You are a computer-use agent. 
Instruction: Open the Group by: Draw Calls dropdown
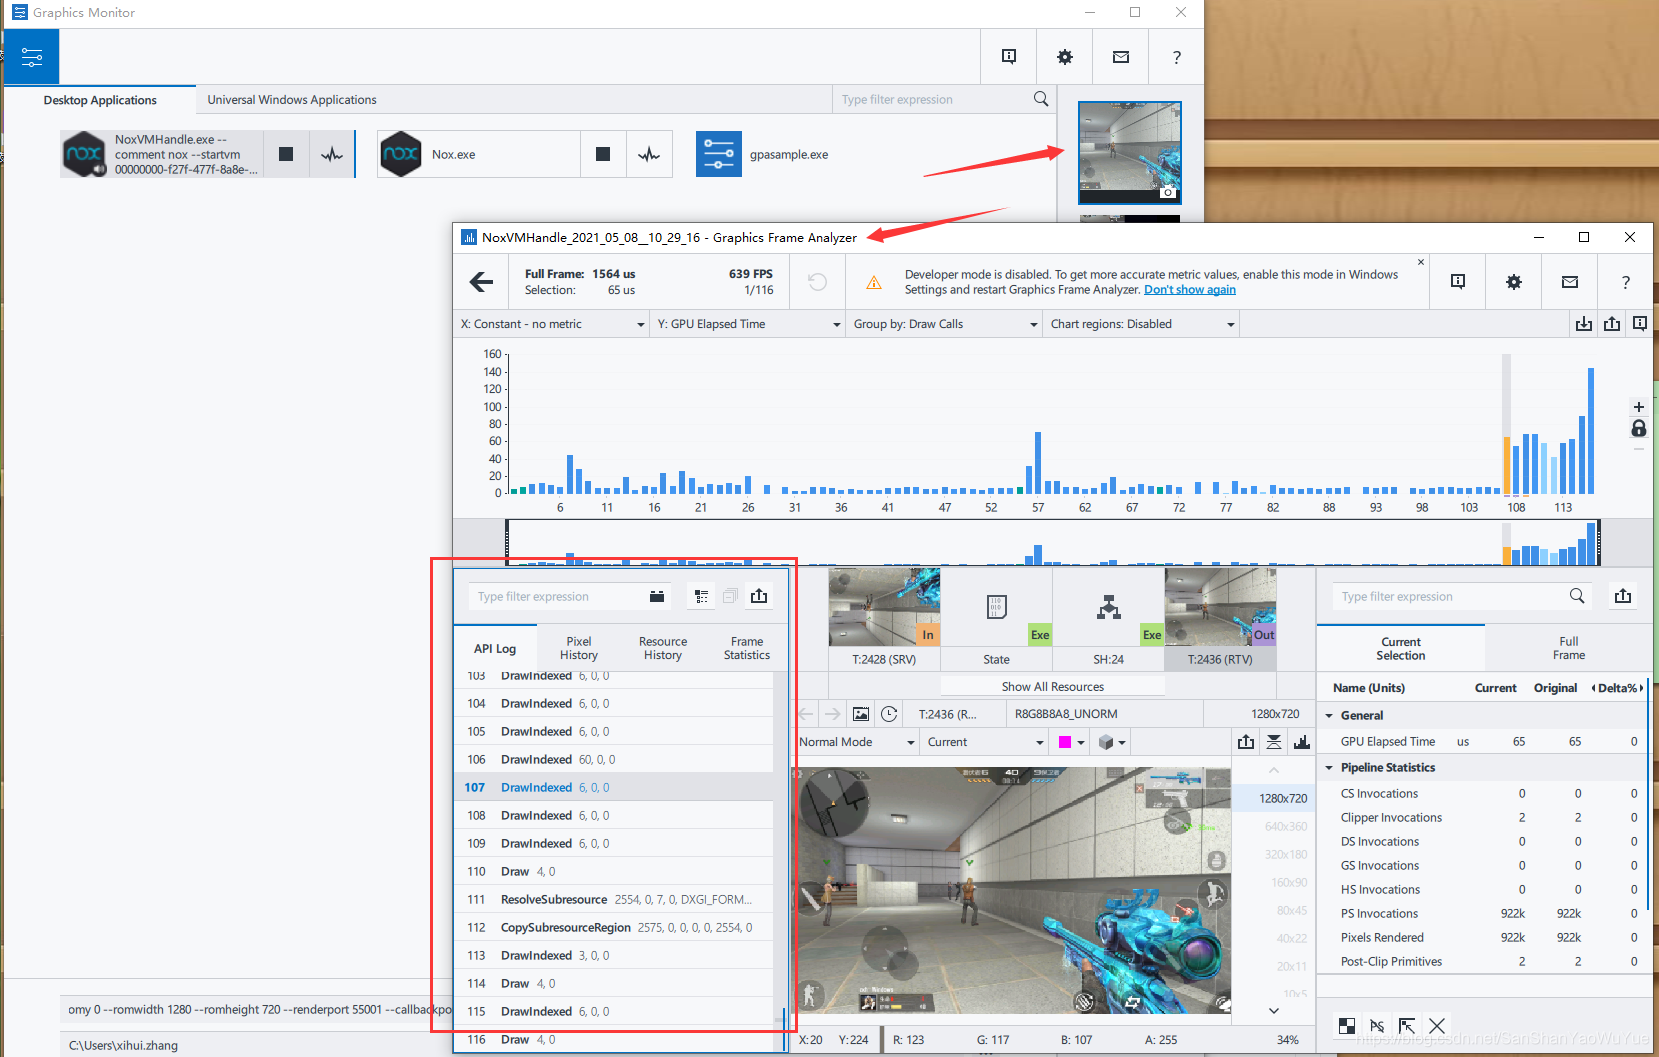[x=945, y=324]
